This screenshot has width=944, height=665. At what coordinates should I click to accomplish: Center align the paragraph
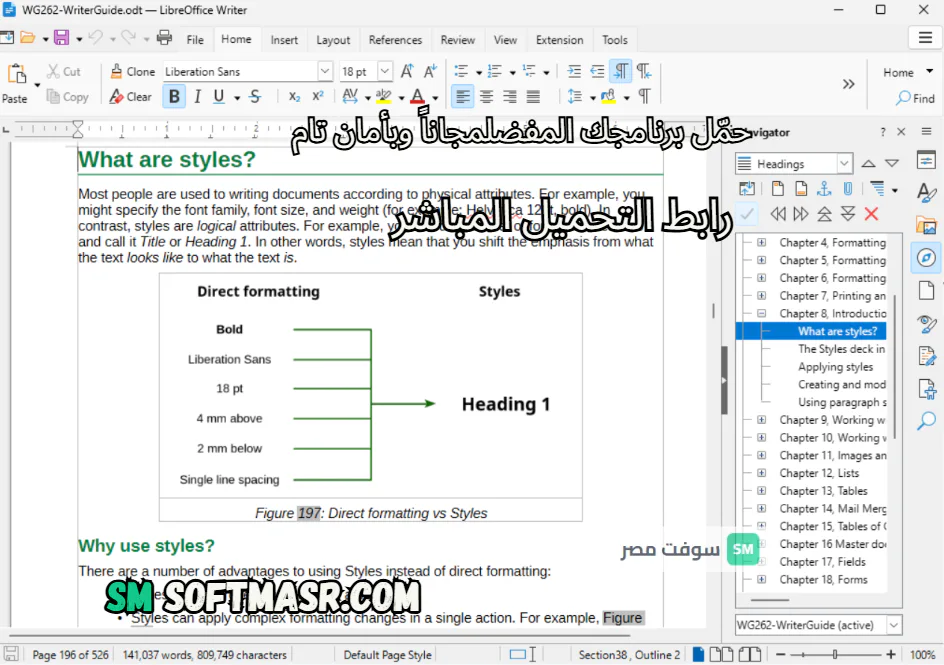486,96
